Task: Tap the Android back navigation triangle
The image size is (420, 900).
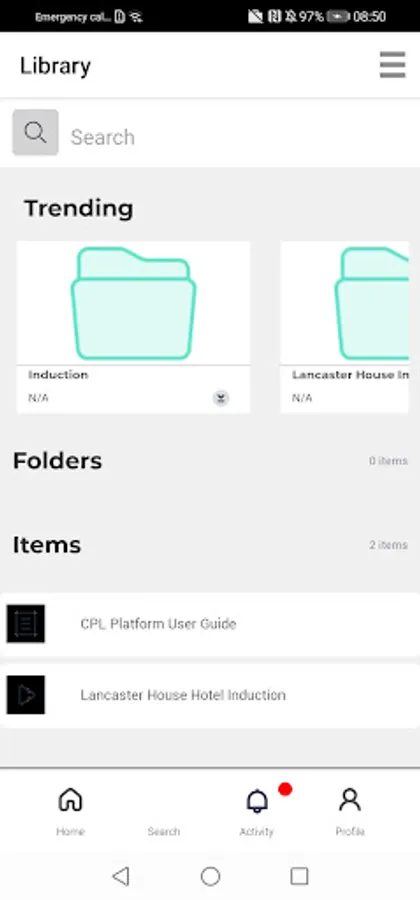Action: pos(120,876)
